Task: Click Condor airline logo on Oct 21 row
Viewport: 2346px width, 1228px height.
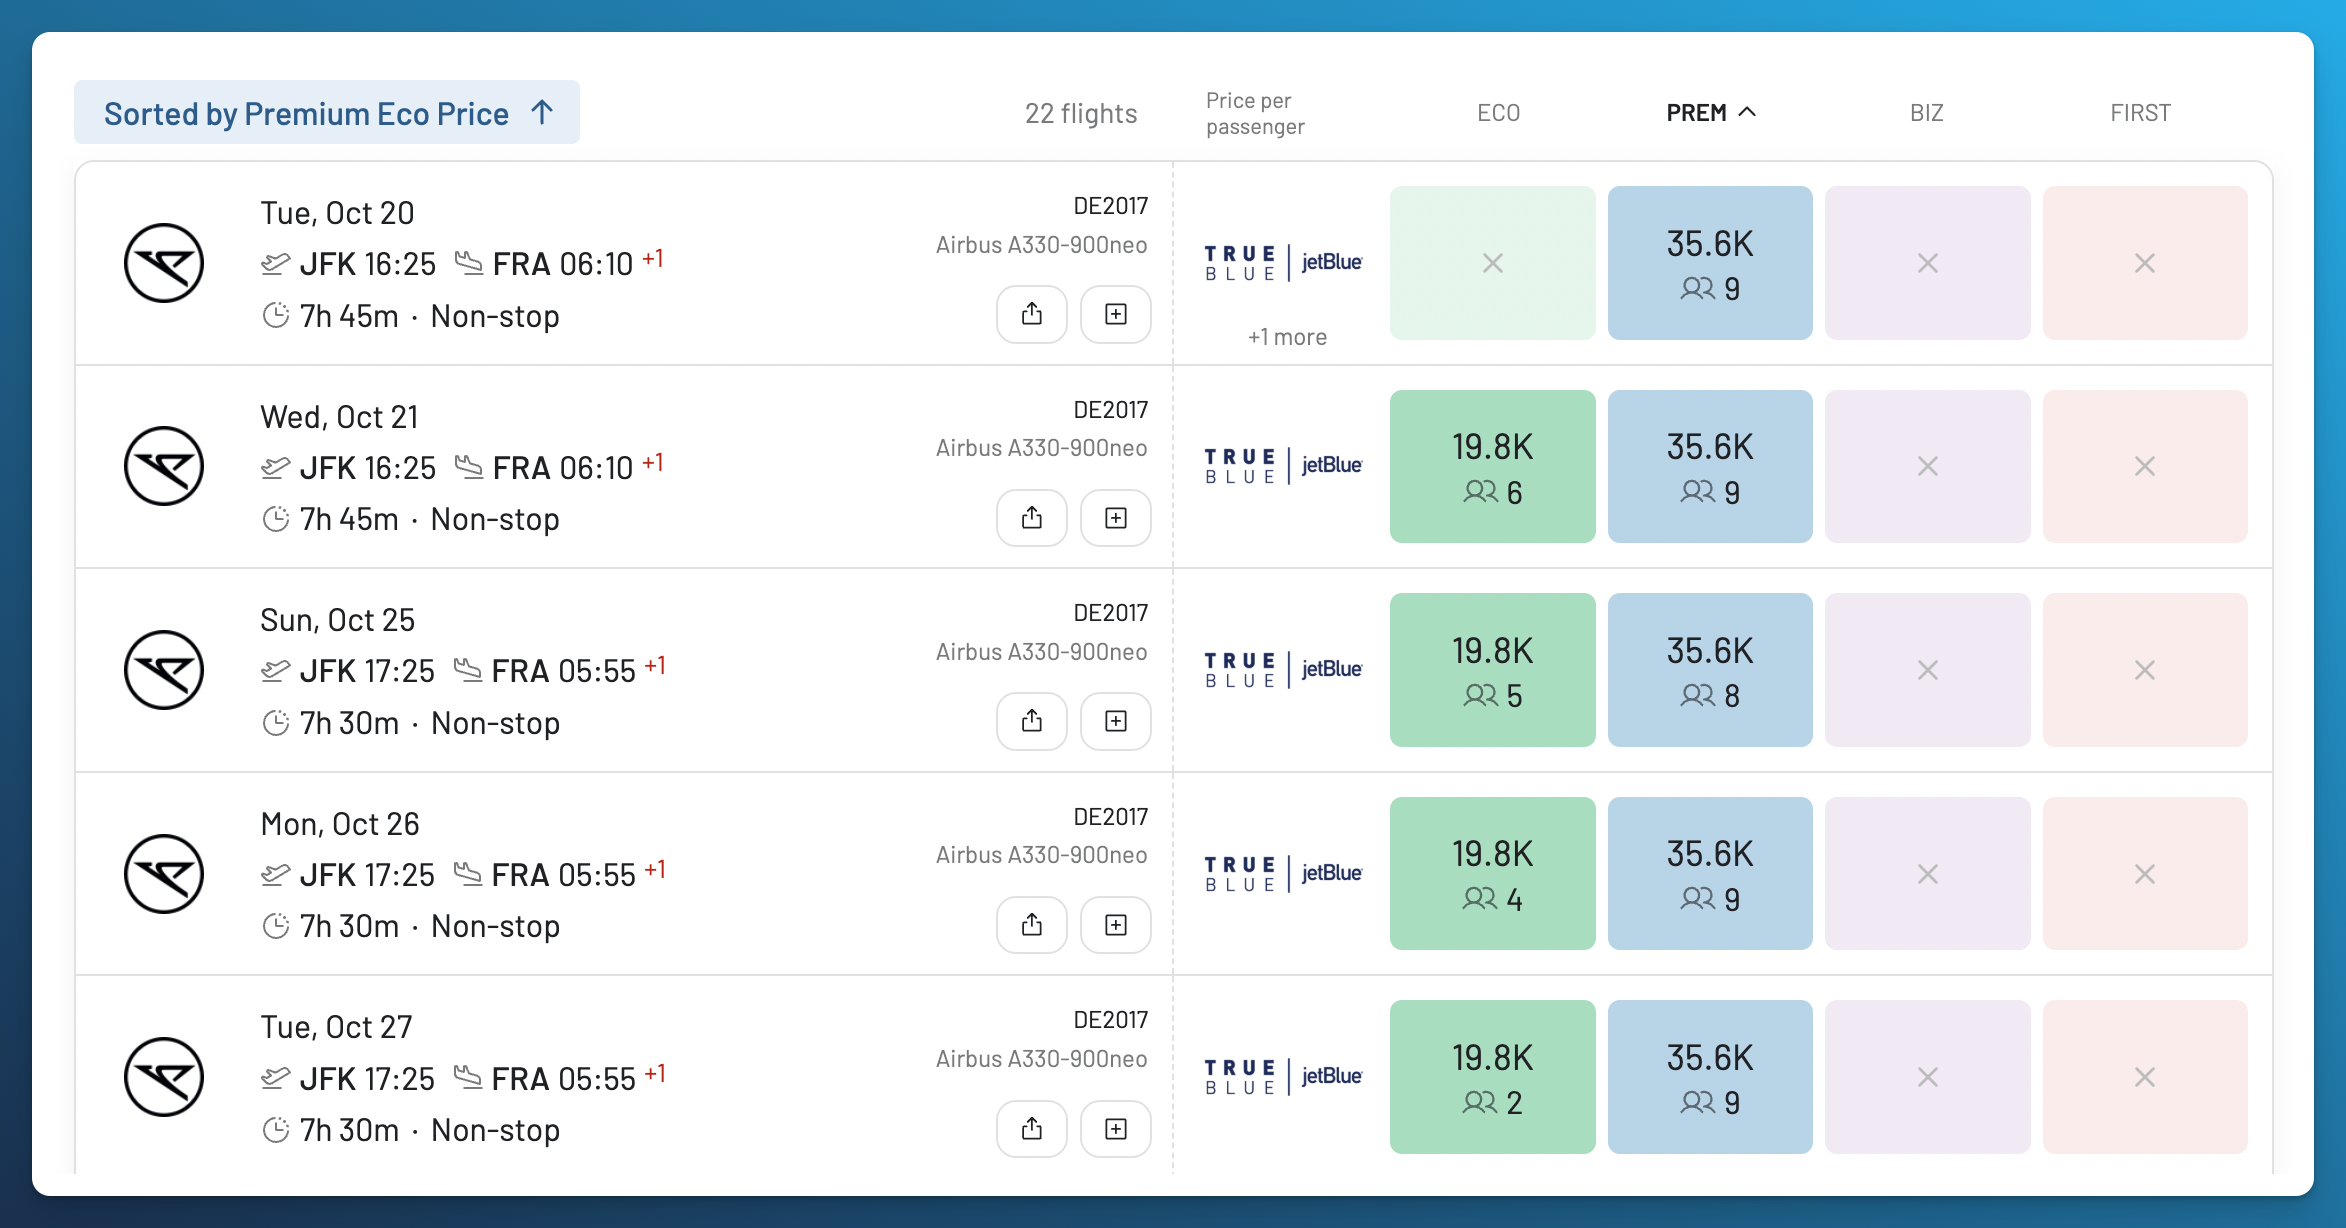Action: (164, 466)
